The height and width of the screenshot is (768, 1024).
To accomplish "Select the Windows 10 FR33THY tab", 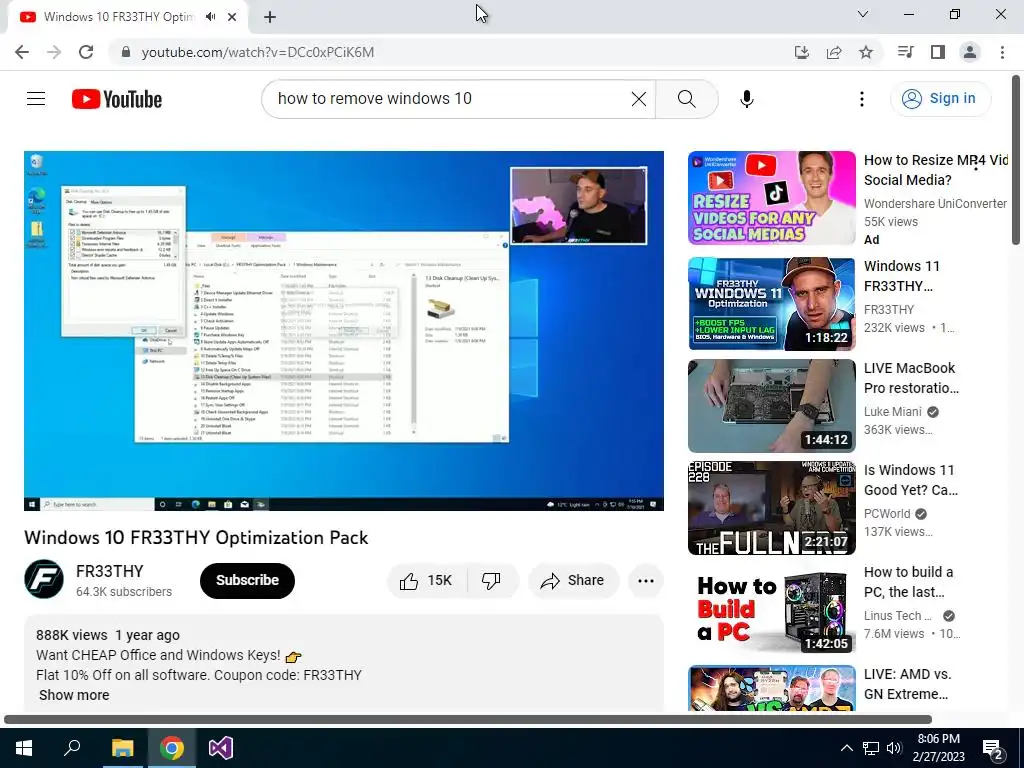I will 119,17.
